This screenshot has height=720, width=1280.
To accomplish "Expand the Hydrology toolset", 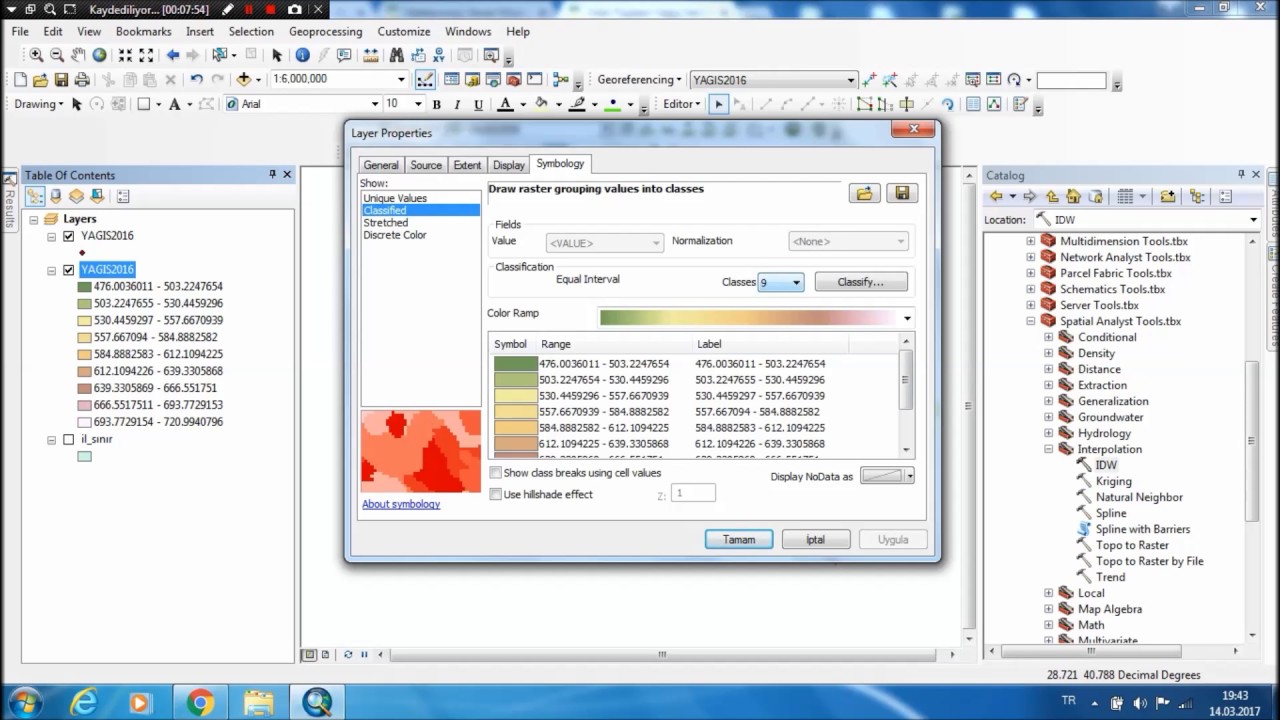I will click(1049, 433).
